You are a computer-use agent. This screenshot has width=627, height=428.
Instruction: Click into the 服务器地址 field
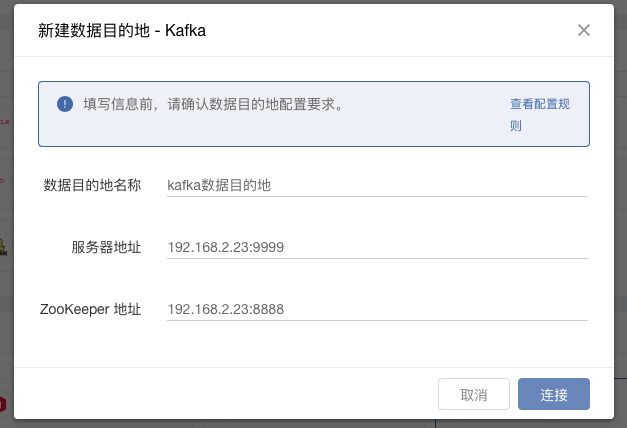tap(377, 247)
